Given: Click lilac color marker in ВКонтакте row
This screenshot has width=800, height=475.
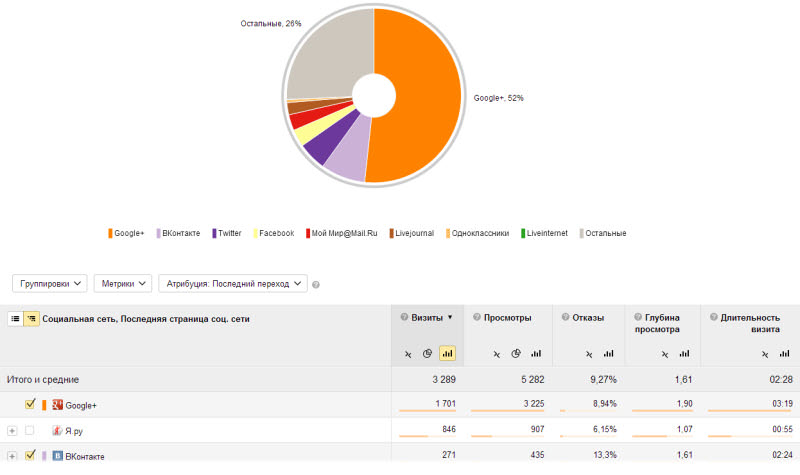Looking at the screenshot, I should pyautogui.click(x=44, y=456).
